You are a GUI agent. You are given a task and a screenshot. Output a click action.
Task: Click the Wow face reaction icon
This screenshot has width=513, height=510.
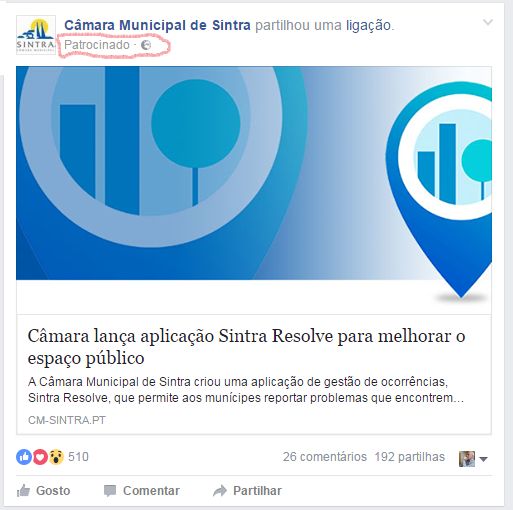tap(56, 457)
